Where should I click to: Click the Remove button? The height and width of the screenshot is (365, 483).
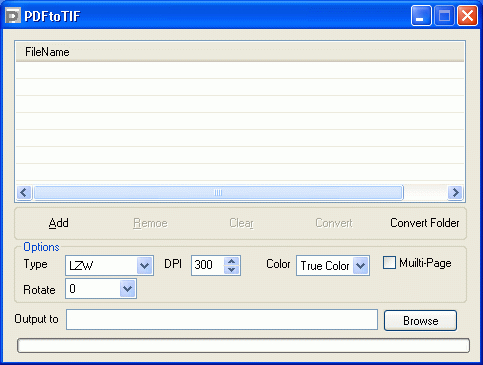tap(150, 223)
